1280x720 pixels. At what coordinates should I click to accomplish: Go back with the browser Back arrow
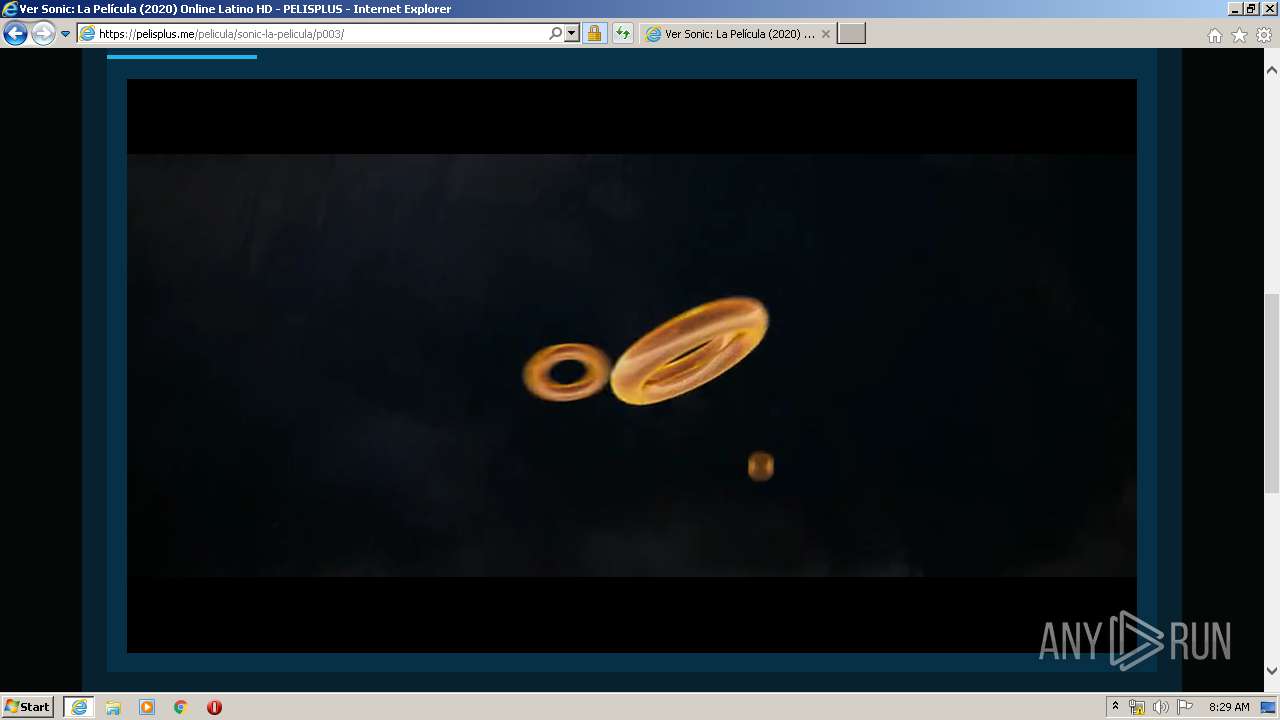pos(15,34)
